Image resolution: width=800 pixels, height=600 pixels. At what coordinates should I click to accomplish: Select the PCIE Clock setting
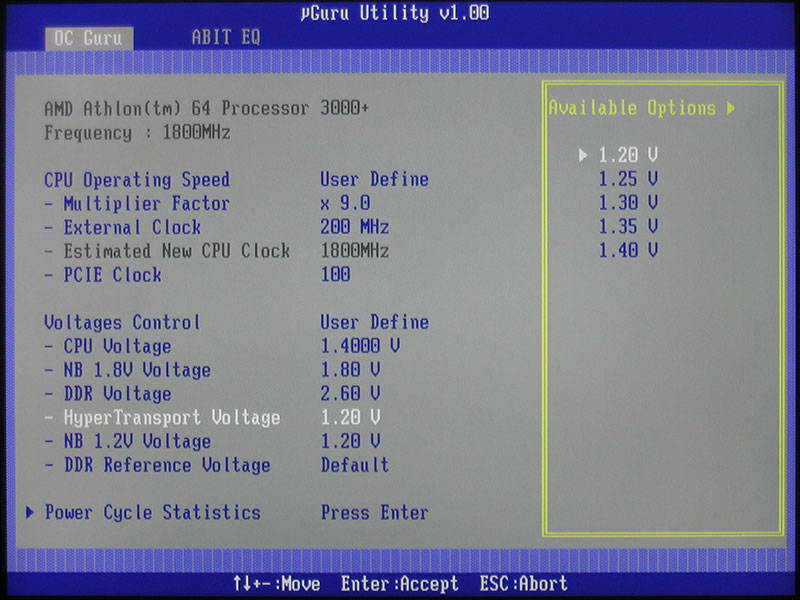[x=103, y=275]
